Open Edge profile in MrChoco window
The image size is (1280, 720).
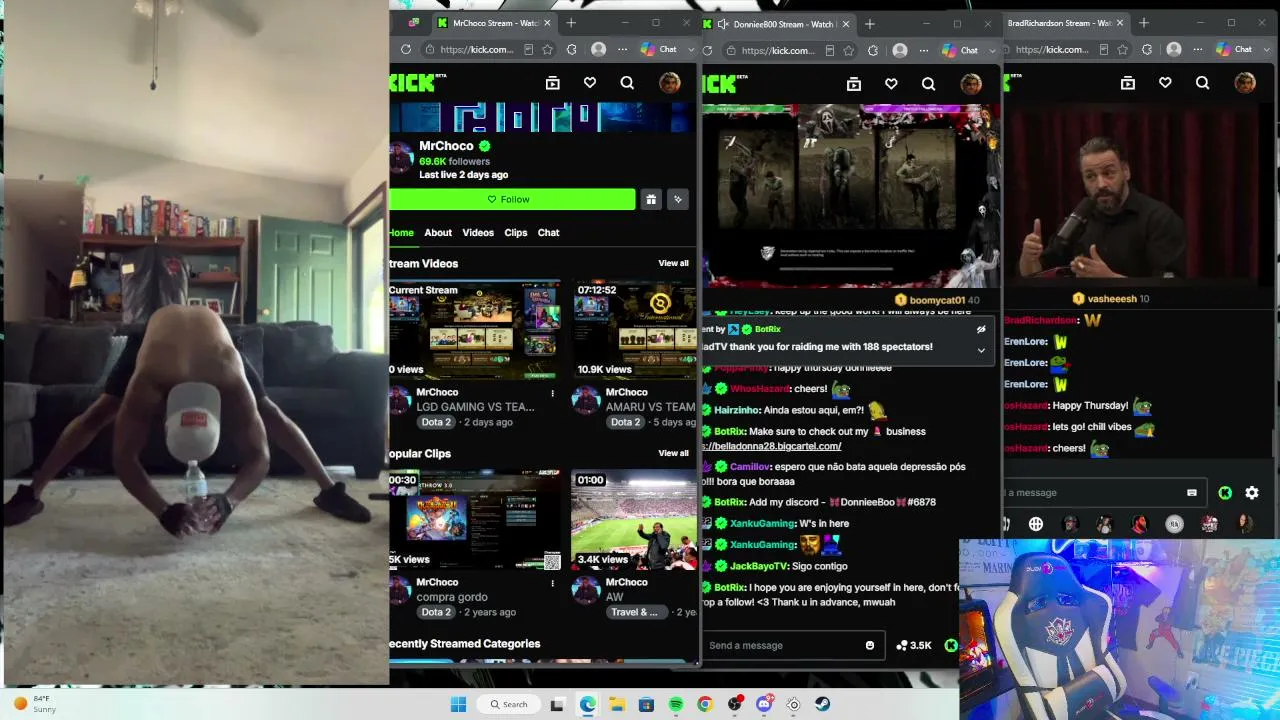[x=598, y=49]
